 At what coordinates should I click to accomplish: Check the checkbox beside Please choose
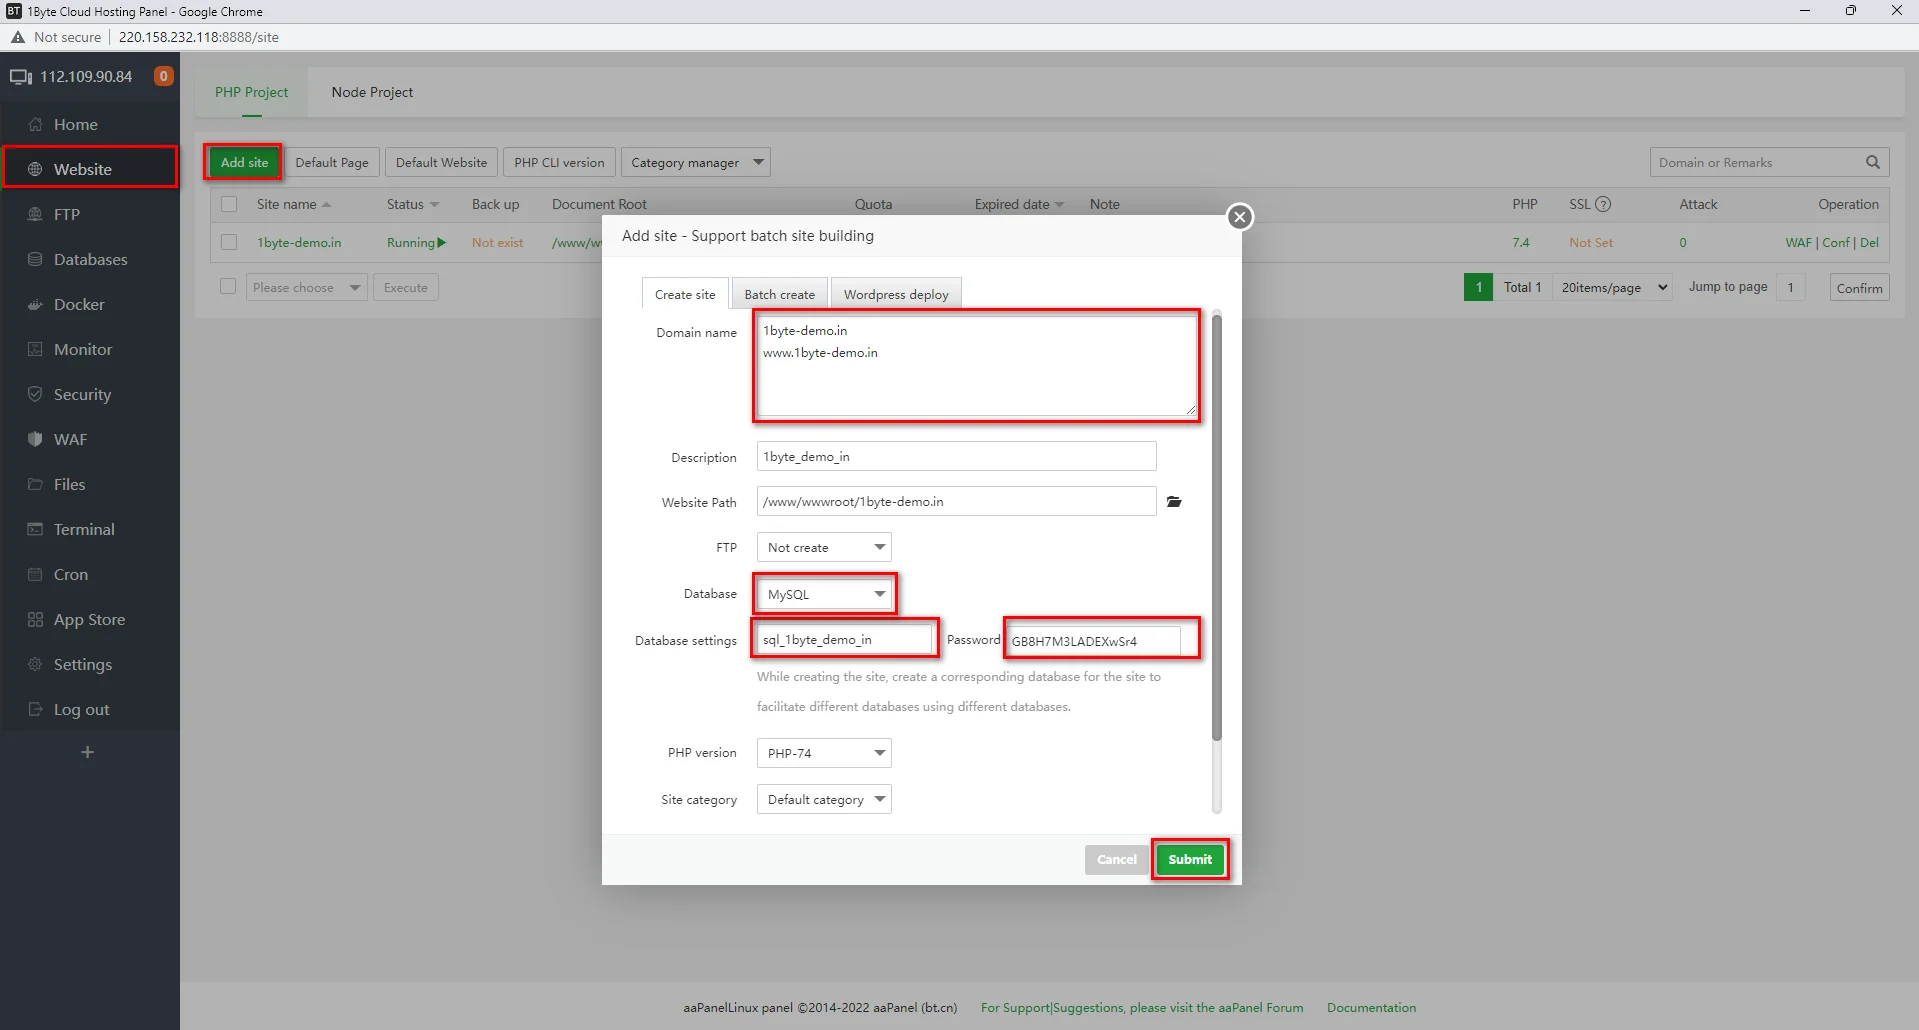(227, 286)
